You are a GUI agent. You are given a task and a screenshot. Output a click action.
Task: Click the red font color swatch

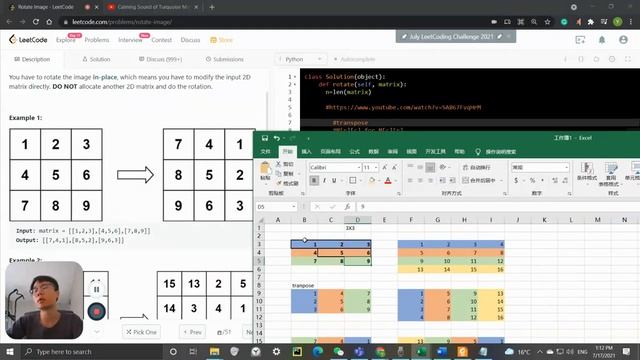pos(388,180)
